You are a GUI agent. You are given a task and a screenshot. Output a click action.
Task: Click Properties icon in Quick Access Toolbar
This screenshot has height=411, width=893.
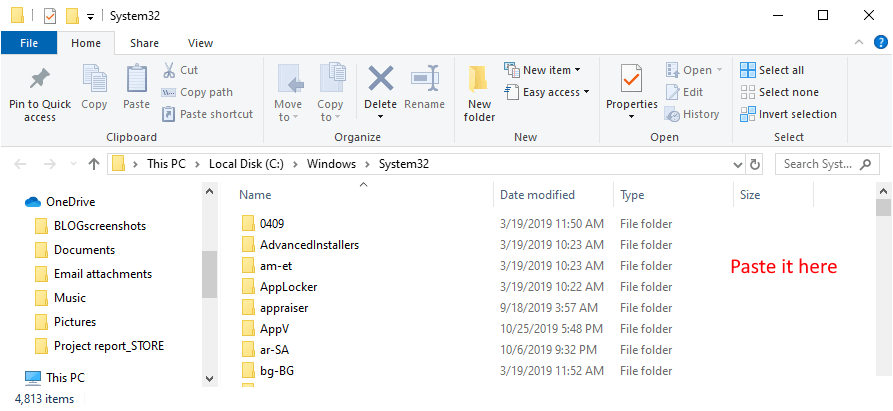pos(50,16)
